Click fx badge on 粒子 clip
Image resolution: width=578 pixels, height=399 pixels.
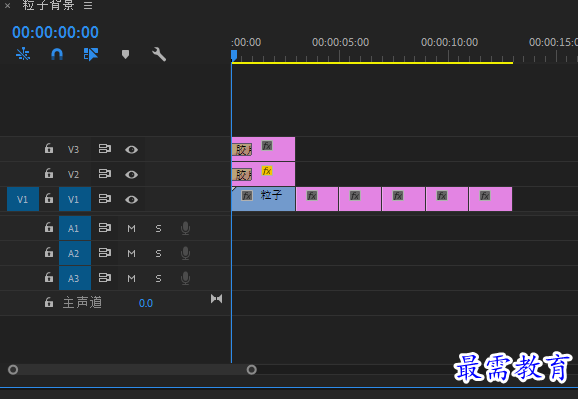[247, 195]
